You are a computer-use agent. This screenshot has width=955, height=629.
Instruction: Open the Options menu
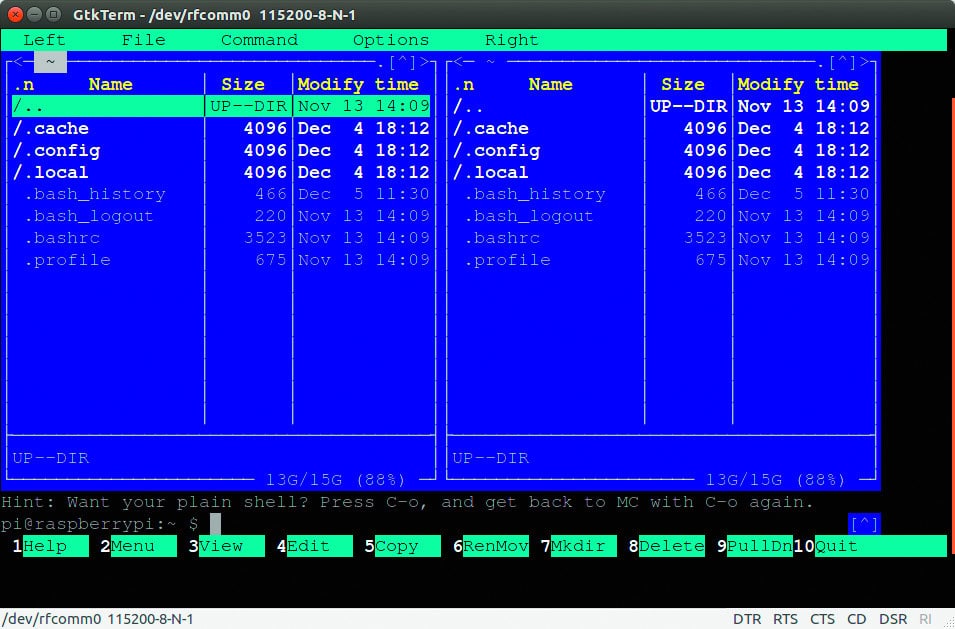click(x=390, y=39)
